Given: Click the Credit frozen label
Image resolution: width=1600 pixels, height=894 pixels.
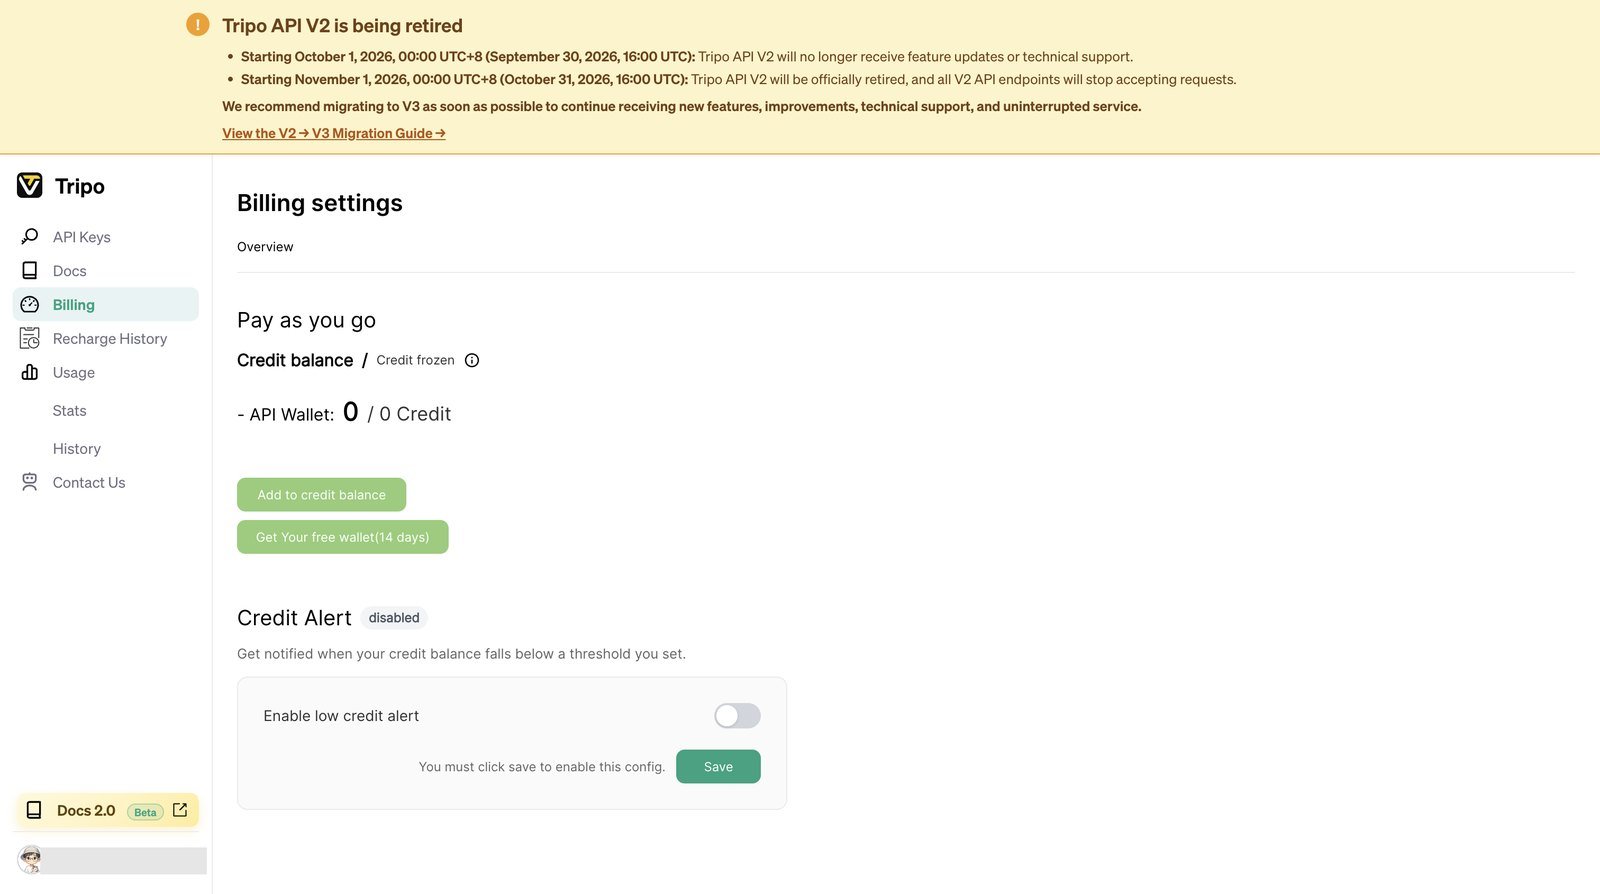Looking at the screenshot, I should [x=416, y=360].
